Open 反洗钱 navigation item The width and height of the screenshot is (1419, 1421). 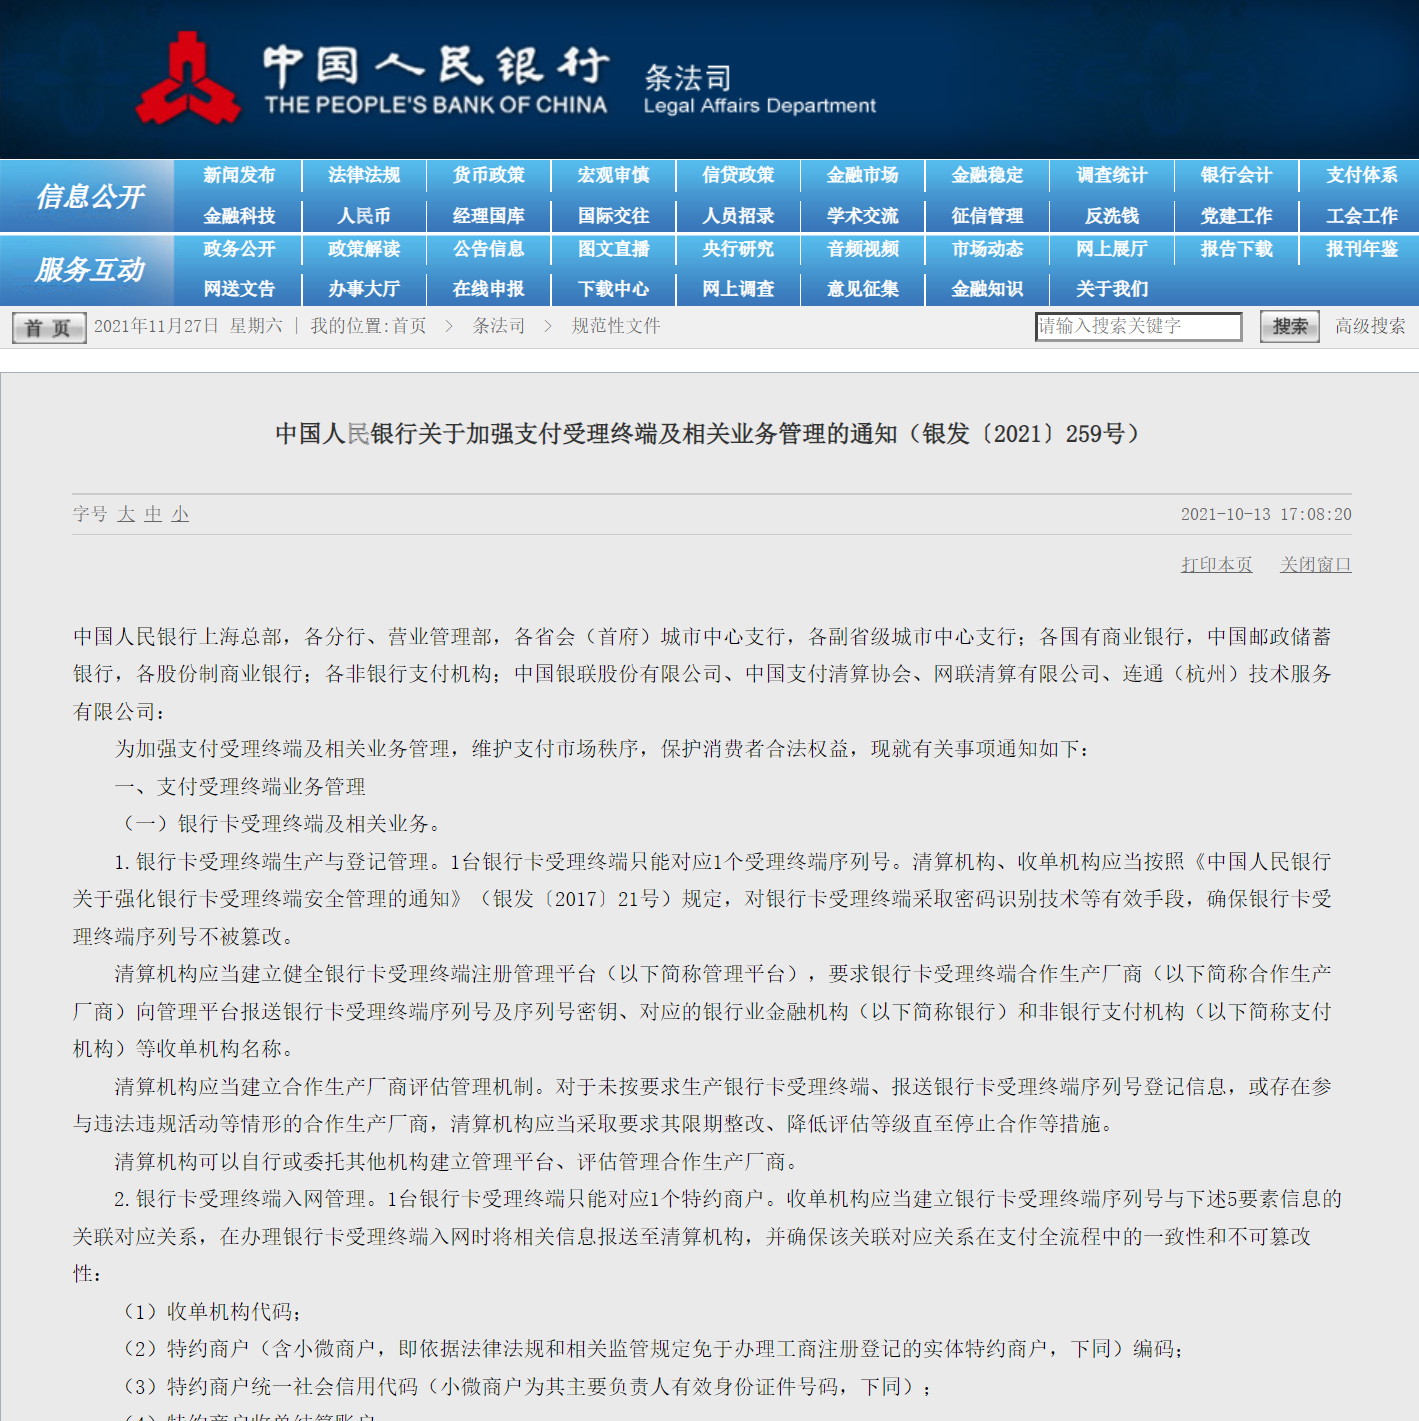[x=1112, y=216]
